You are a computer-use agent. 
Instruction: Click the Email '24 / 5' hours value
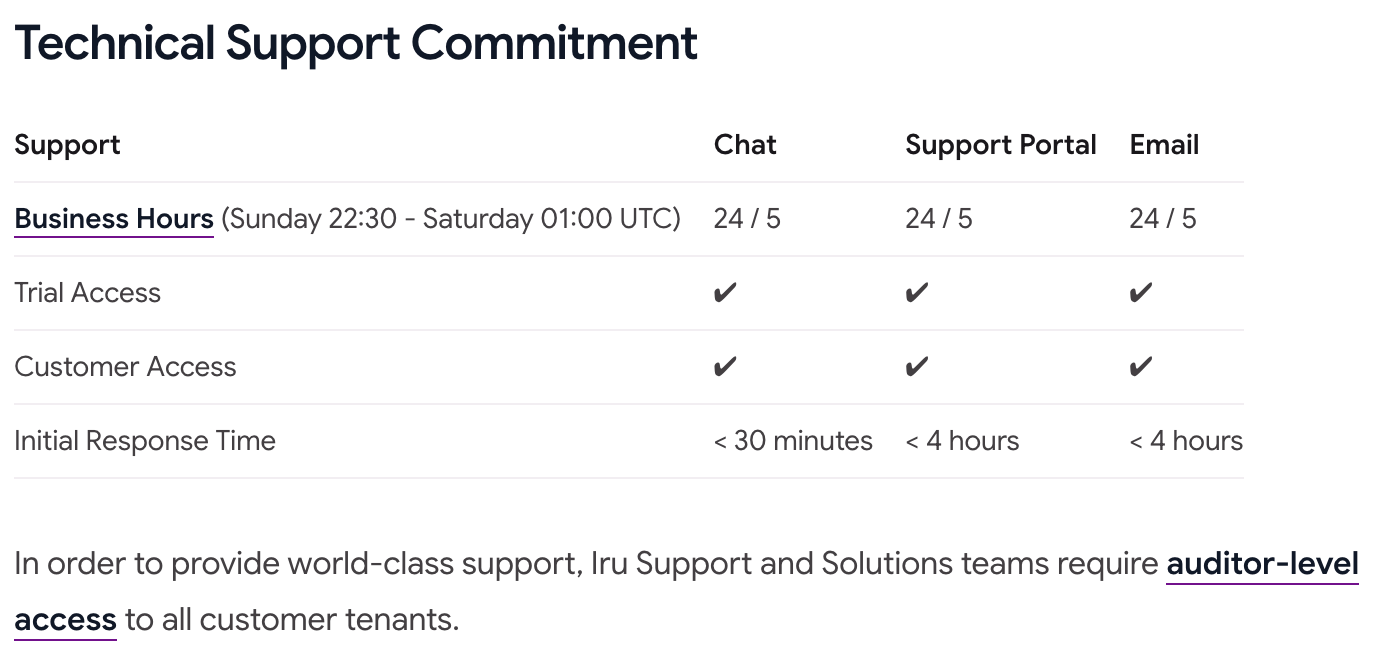click(1163, 219)
